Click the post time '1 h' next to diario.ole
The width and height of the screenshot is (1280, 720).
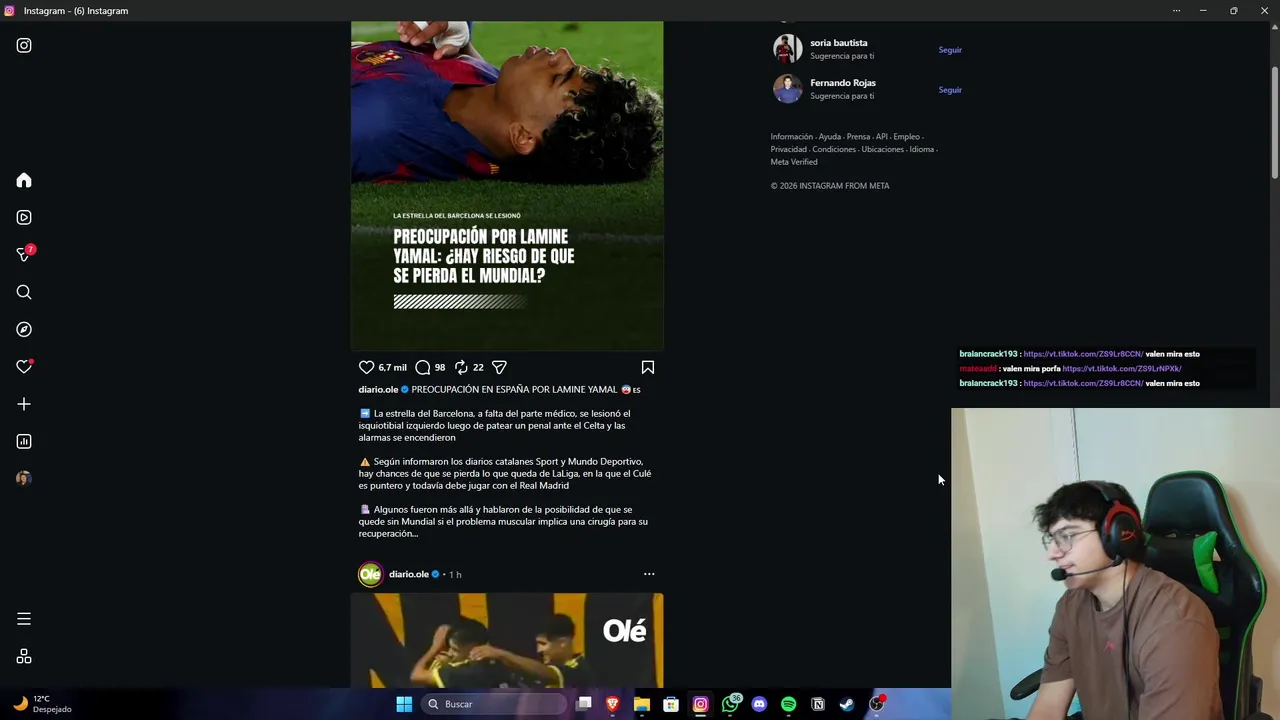point(455,575)
